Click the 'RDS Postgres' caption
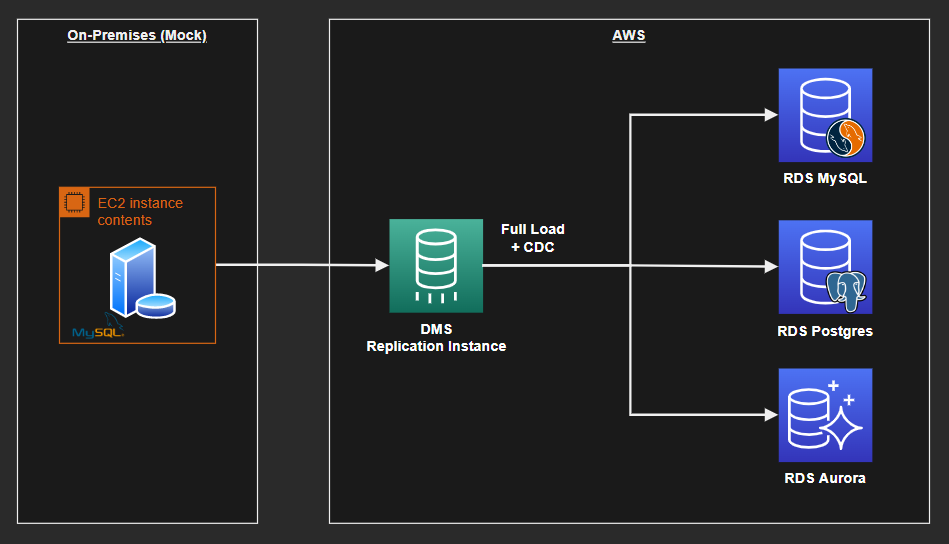Viewport: 949px width, 544px height. [x=825, y=331]
